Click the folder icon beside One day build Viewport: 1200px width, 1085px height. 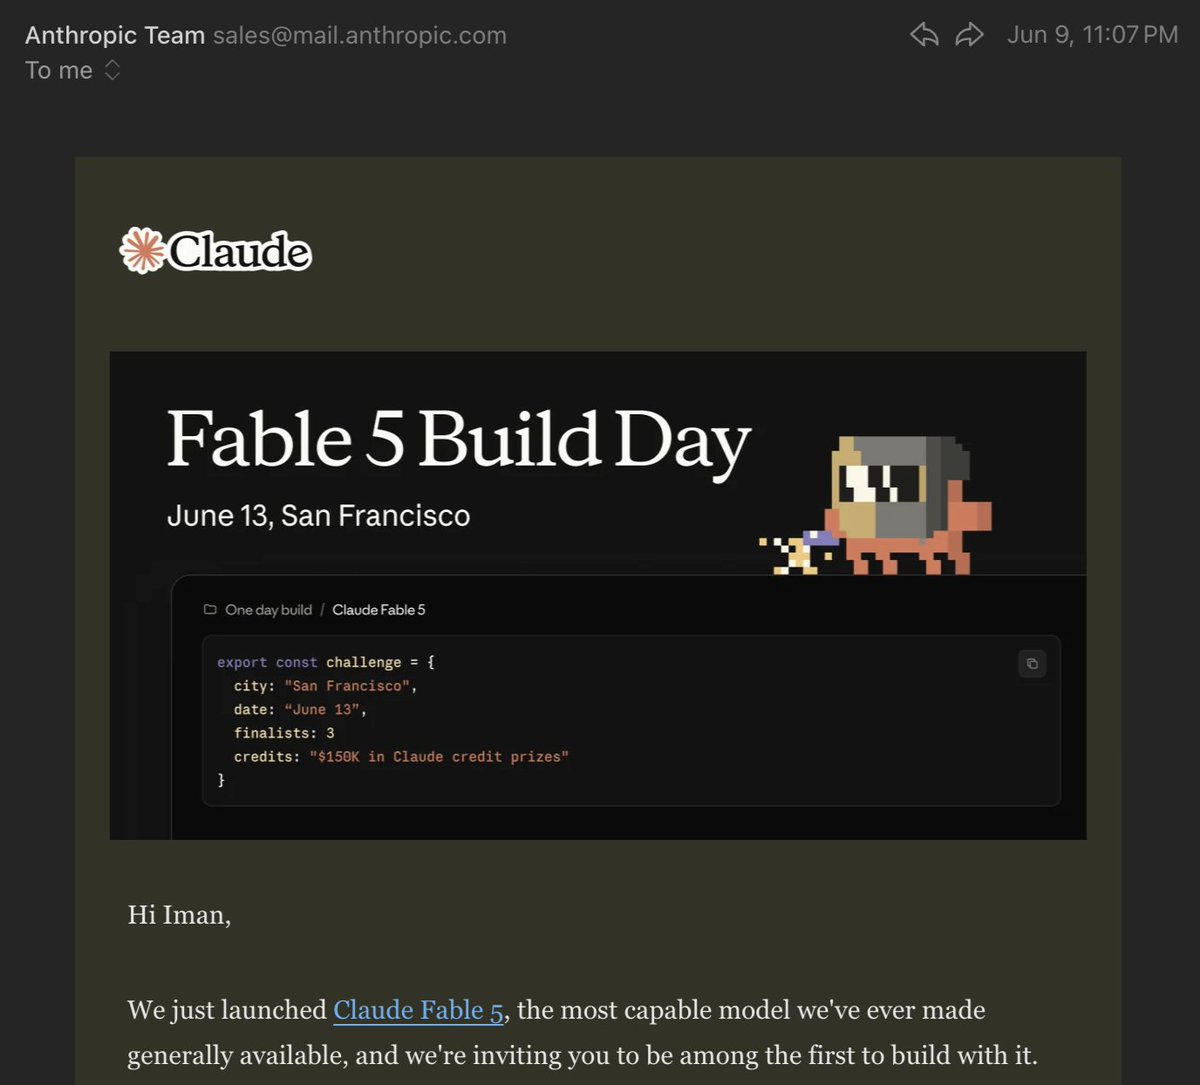tap(210, 609)
